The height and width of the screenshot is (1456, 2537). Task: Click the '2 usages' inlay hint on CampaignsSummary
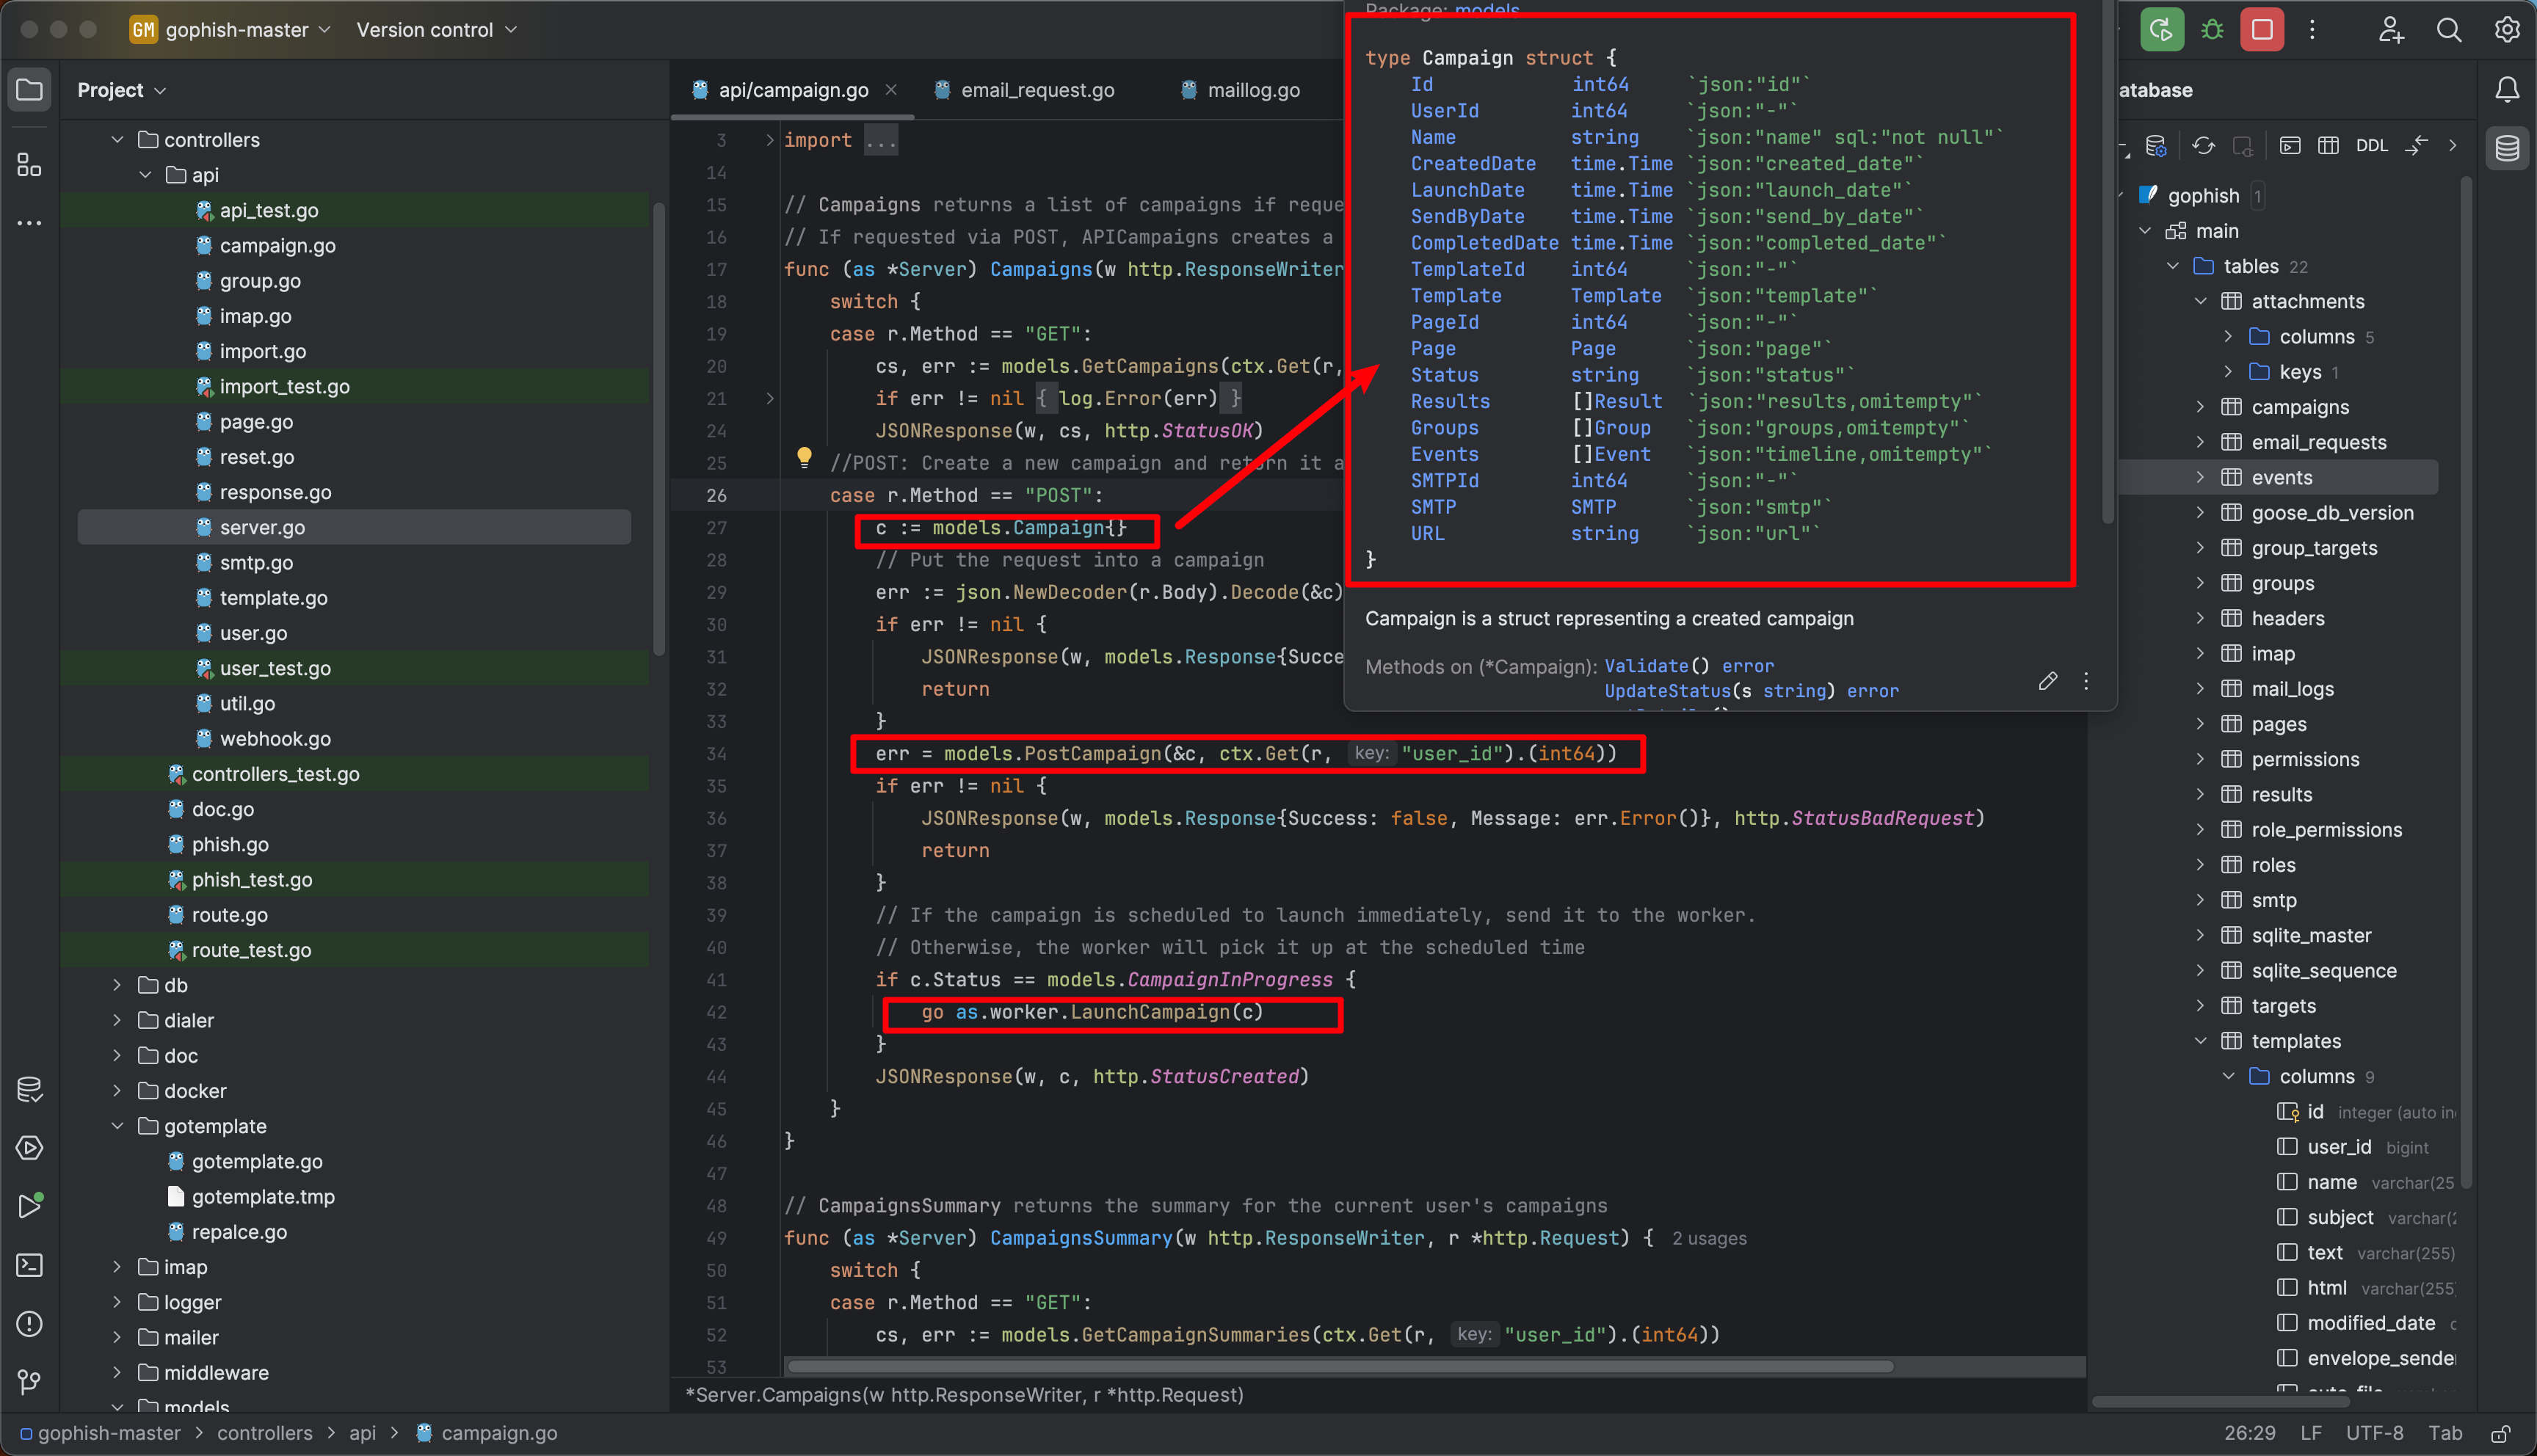(x=1709, y=1239)
